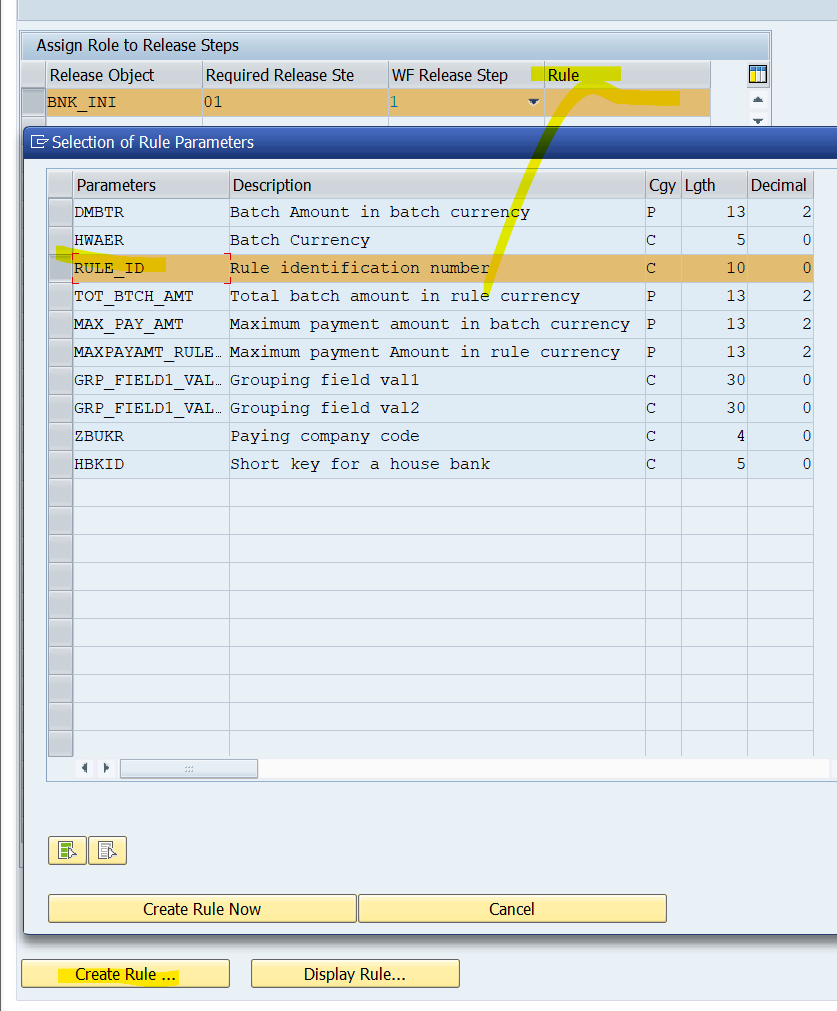
Task: Click the Deselect All rows icon button
Action: pos(107,850)
